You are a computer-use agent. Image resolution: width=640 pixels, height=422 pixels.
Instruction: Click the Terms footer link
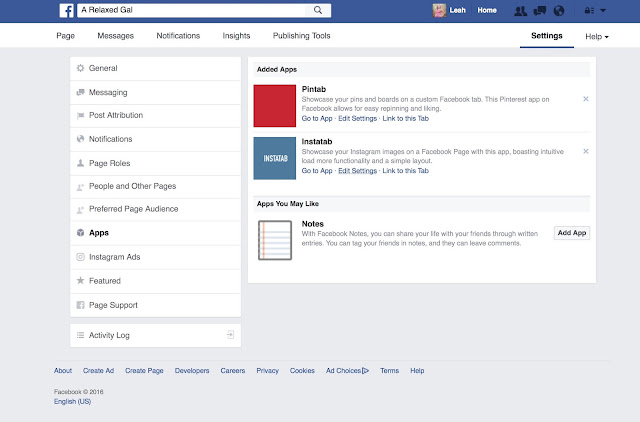tap(389, 371)
